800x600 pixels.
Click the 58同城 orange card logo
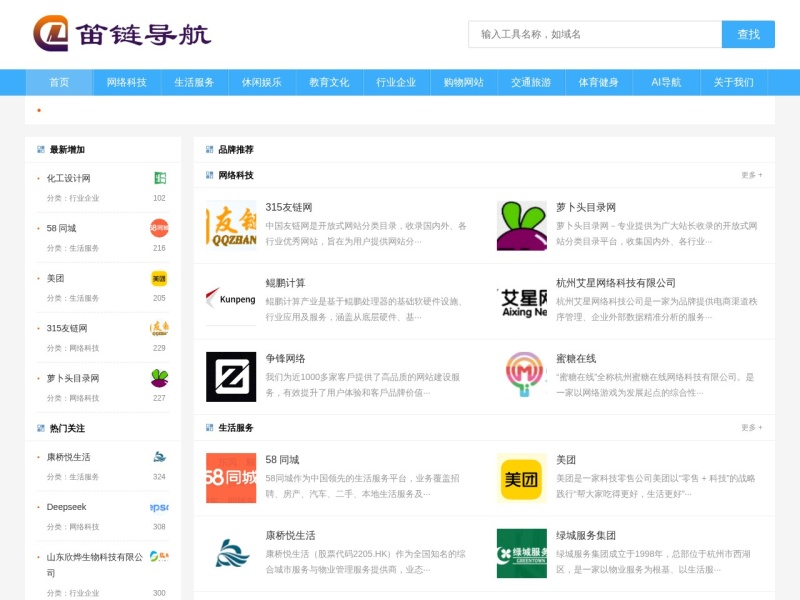(231, 478)
